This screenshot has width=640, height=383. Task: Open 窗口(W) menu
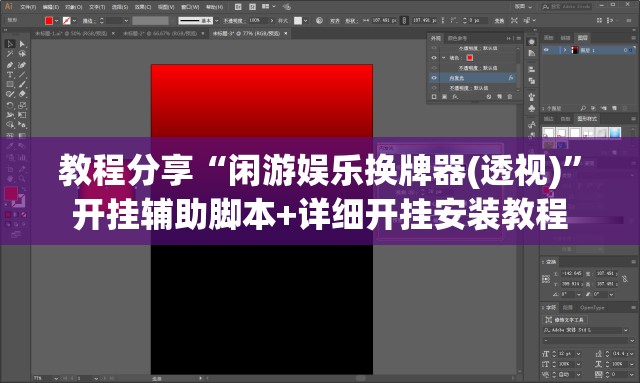190,7
